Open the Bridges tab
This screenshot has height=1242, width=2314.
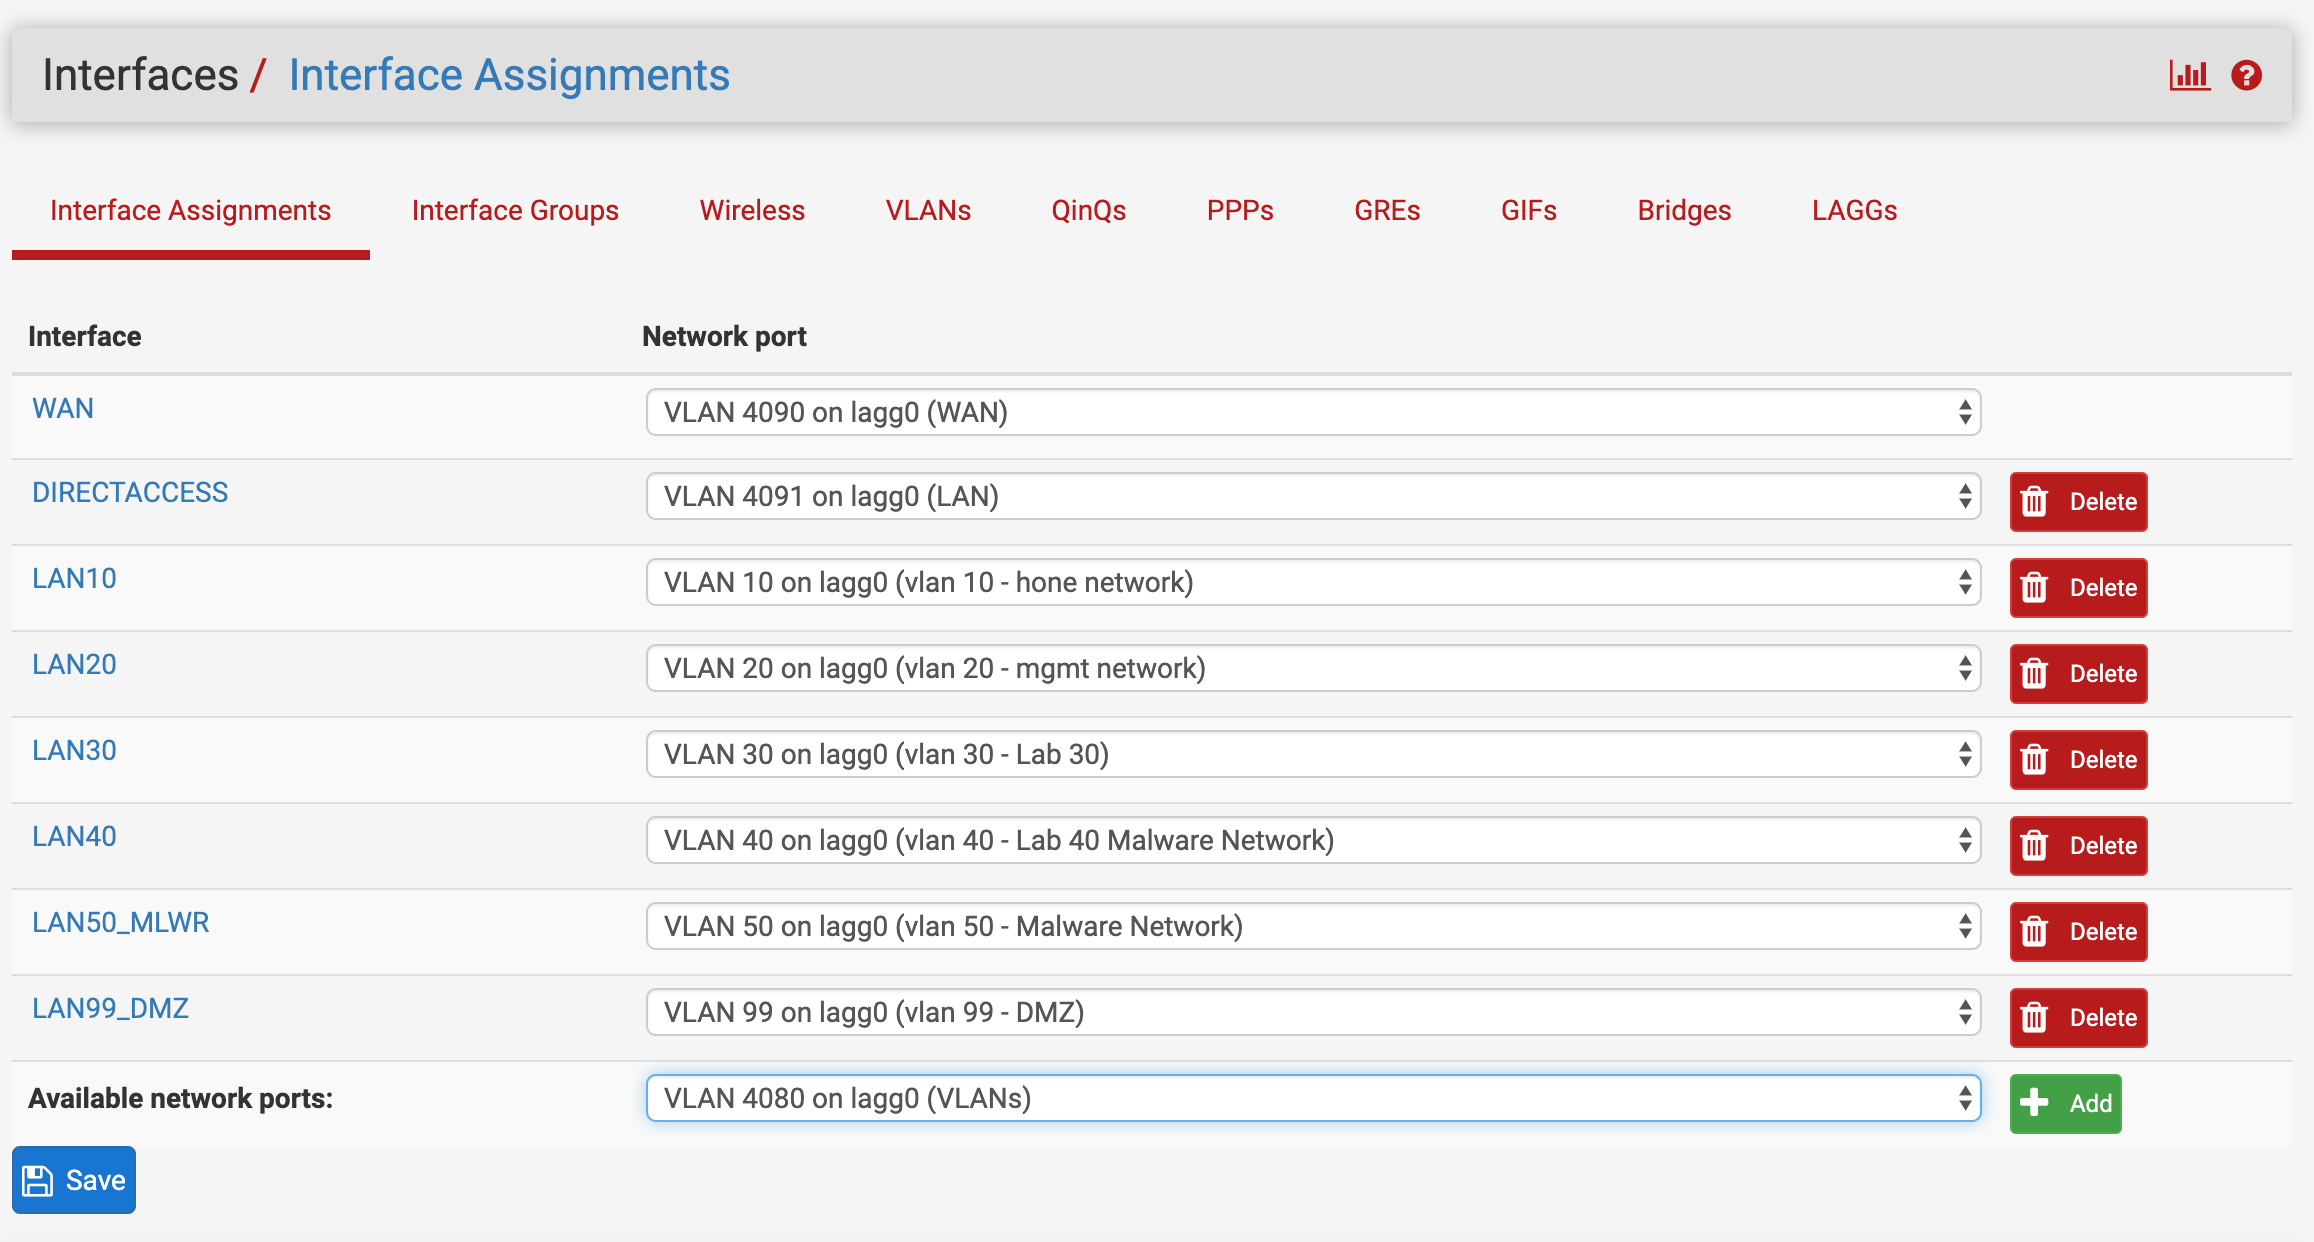click(1684, 210)
